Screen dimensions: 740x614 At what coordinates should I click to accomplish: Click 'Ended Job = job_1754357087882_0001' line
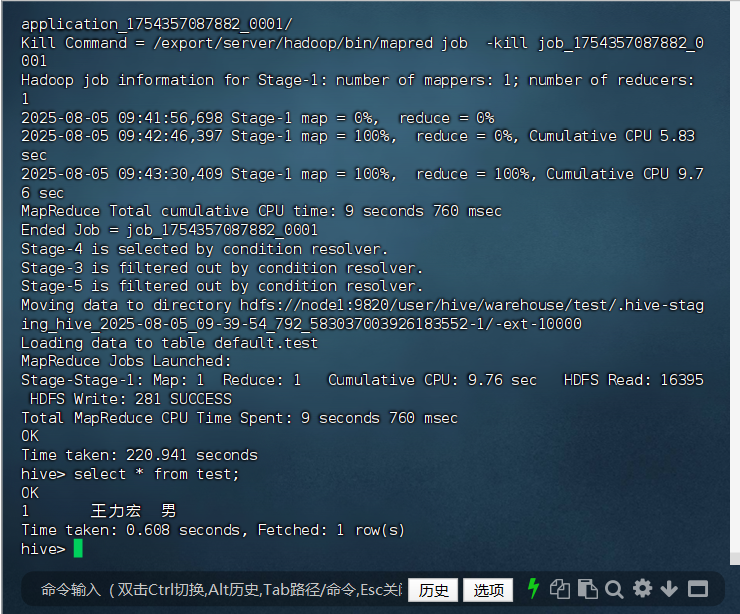coord(169,230)
